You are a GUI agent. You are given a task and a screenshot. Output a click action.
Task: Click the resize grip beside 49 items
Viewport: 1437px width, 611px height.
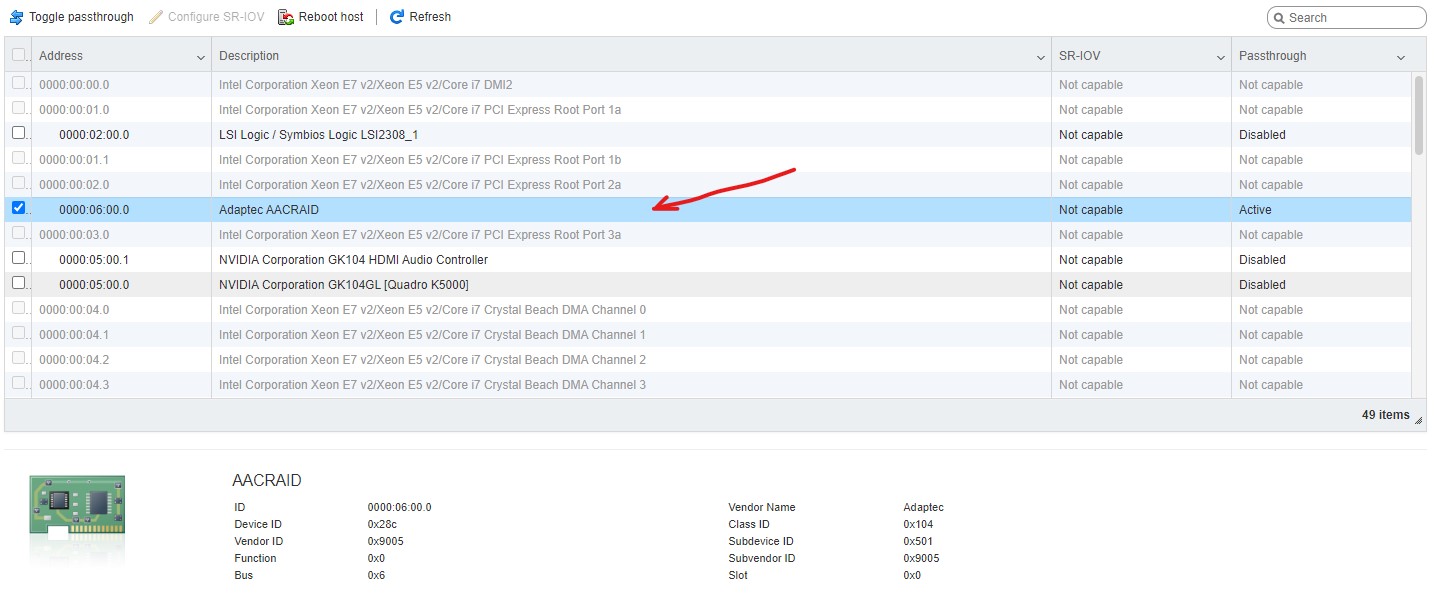(1418, 421)
